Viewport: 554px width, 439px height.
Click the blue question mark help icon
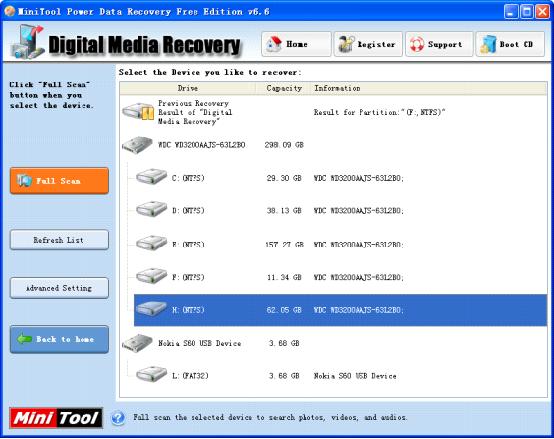point(118,418)
